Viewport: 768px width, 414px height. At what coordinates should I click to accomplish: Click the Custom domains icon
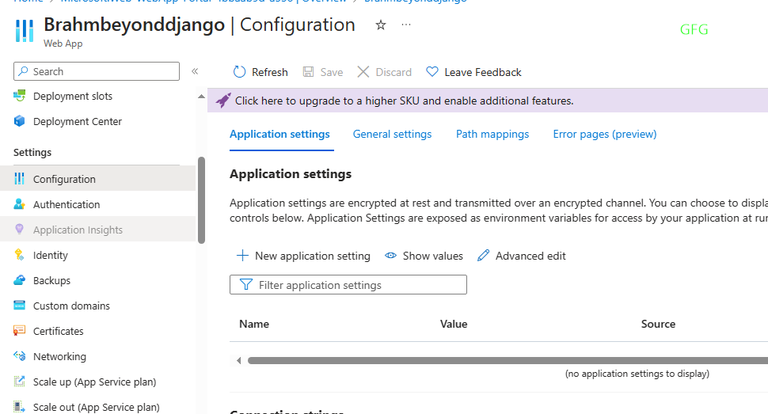[19, 306]
